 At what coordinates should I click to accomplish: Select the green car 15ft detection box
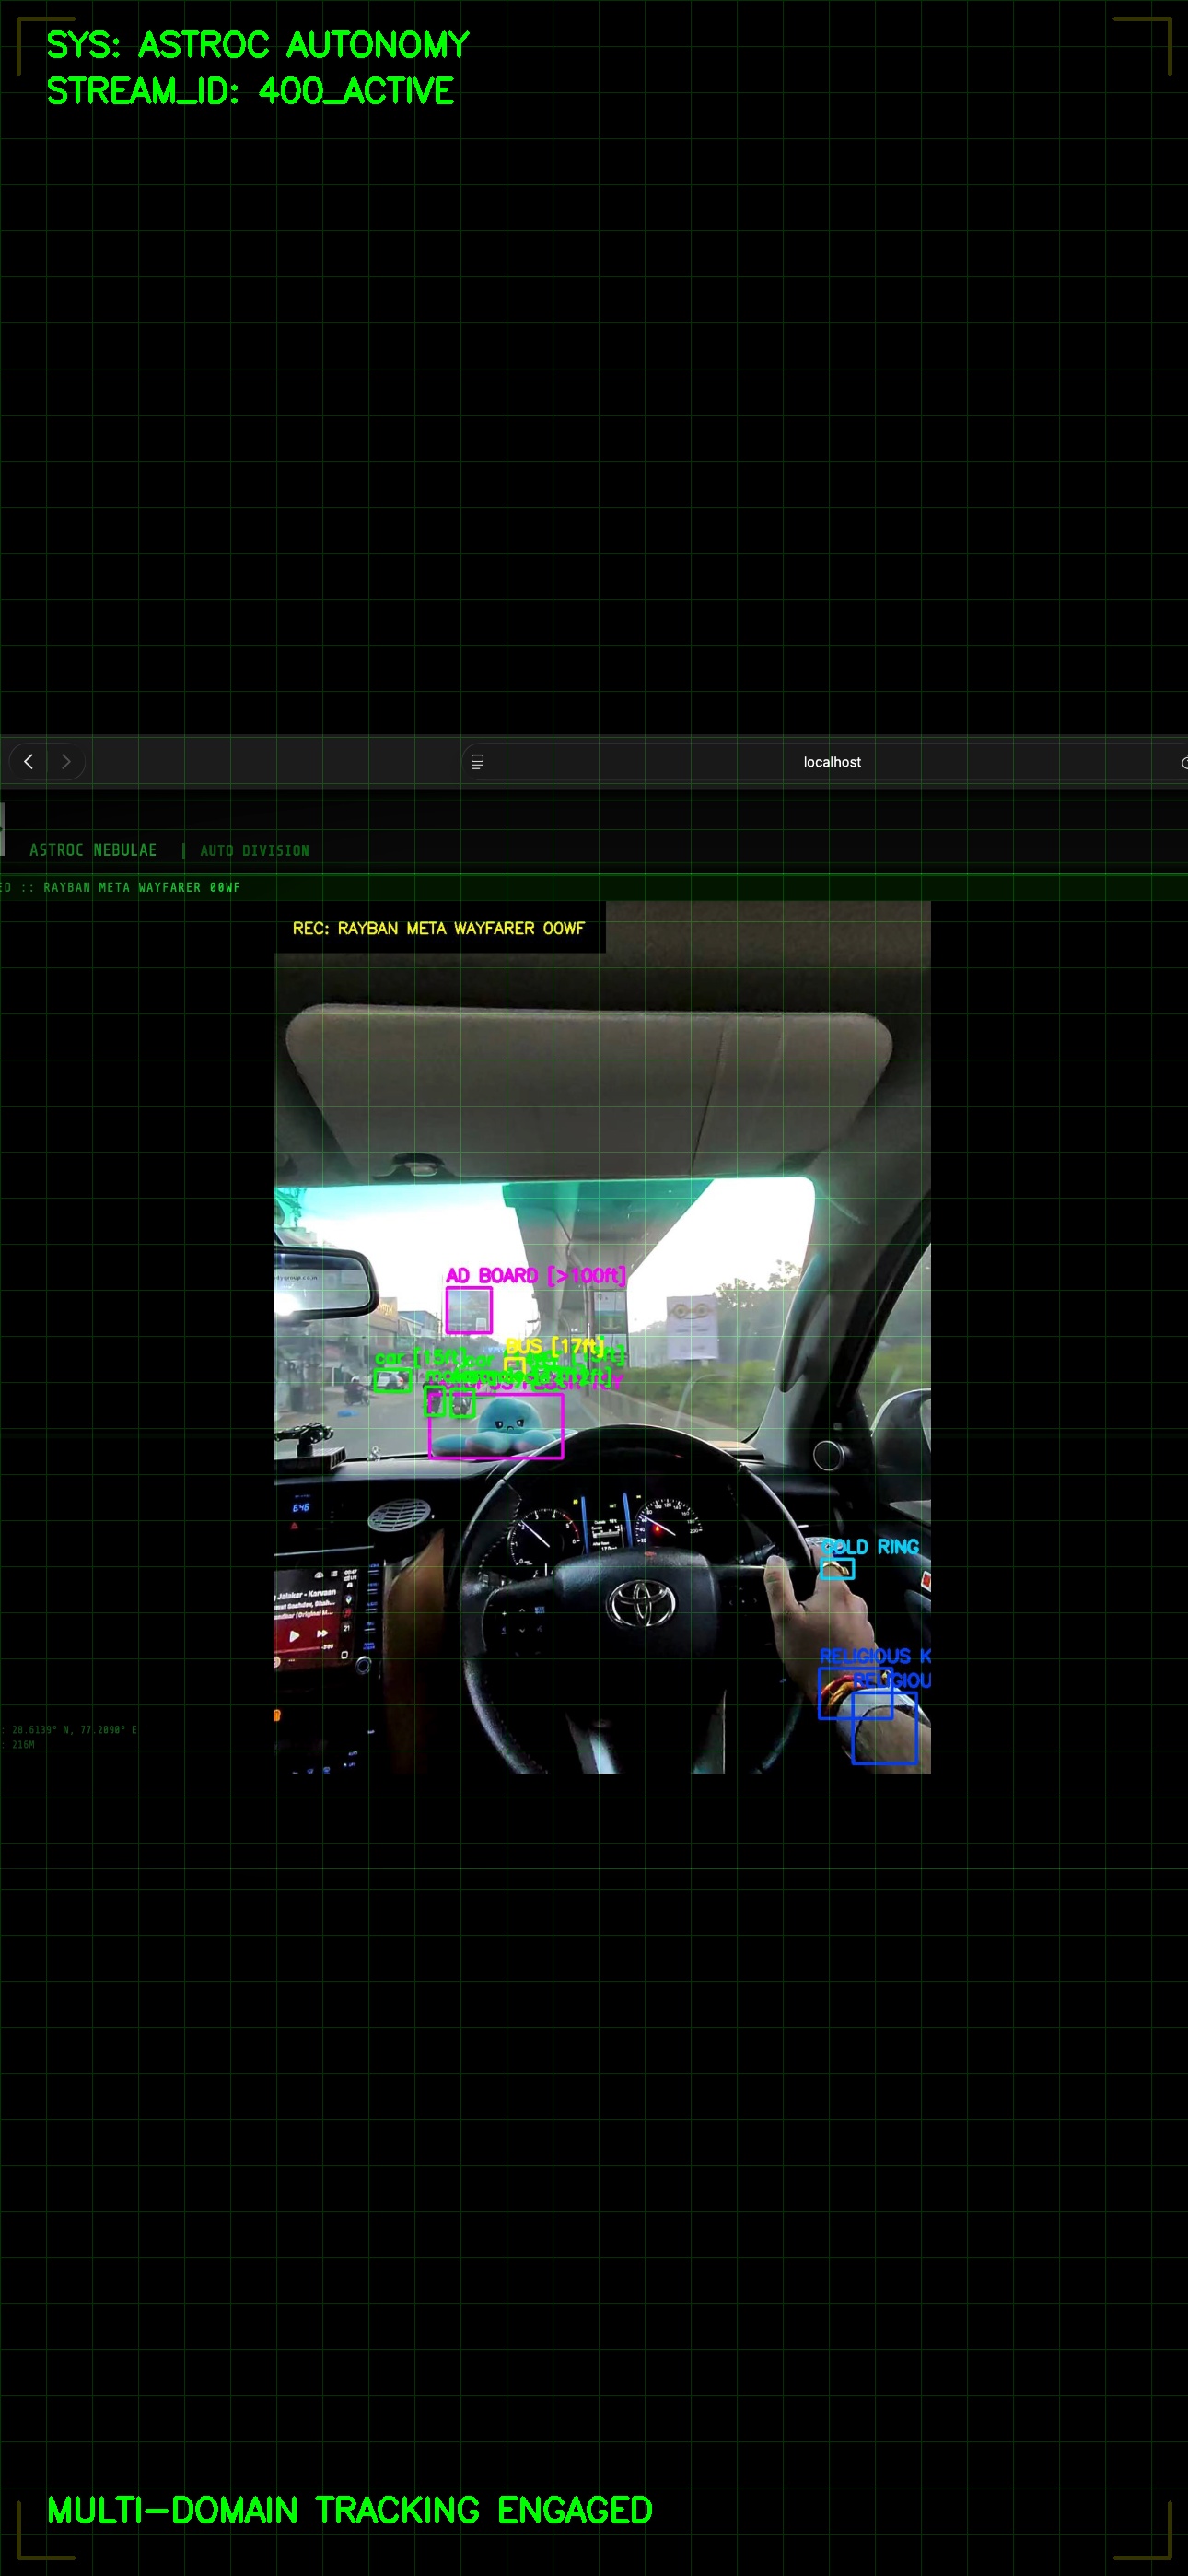tap(391, 1381)
